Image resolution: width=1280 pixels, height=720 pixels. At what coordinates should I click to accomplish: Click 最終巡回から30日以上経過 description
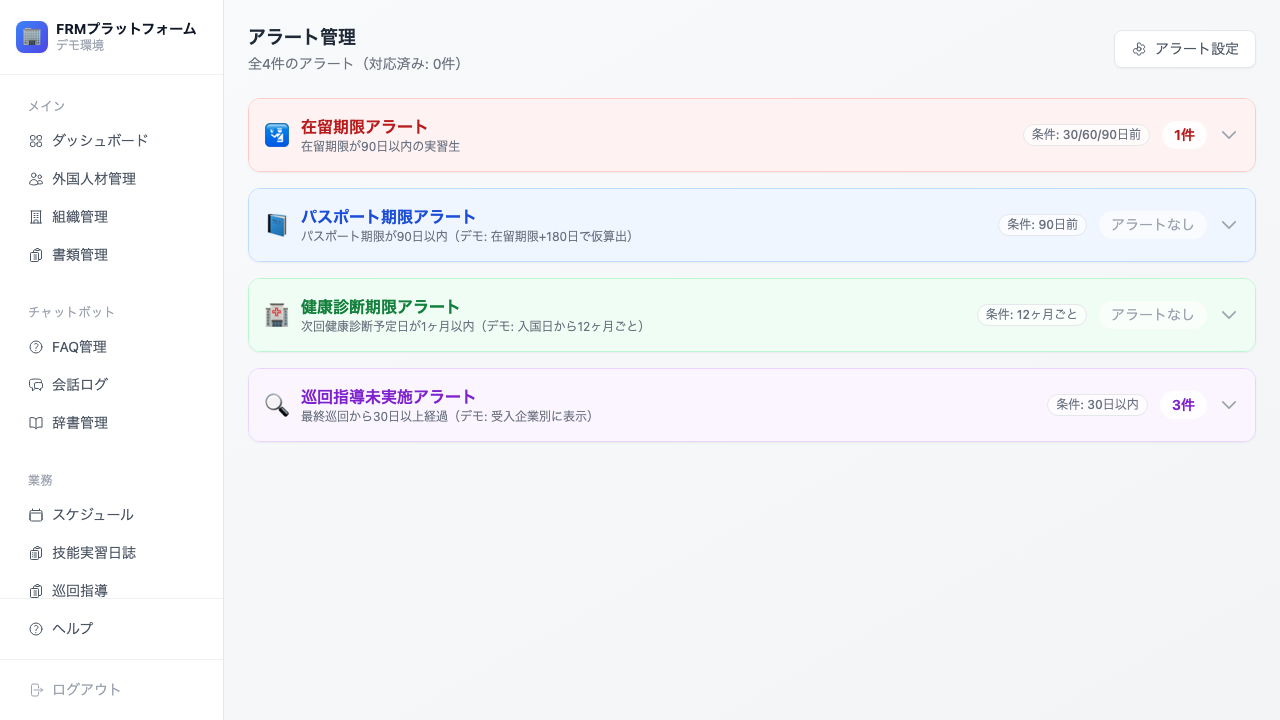pyautogui.click(x=447, y=416)
